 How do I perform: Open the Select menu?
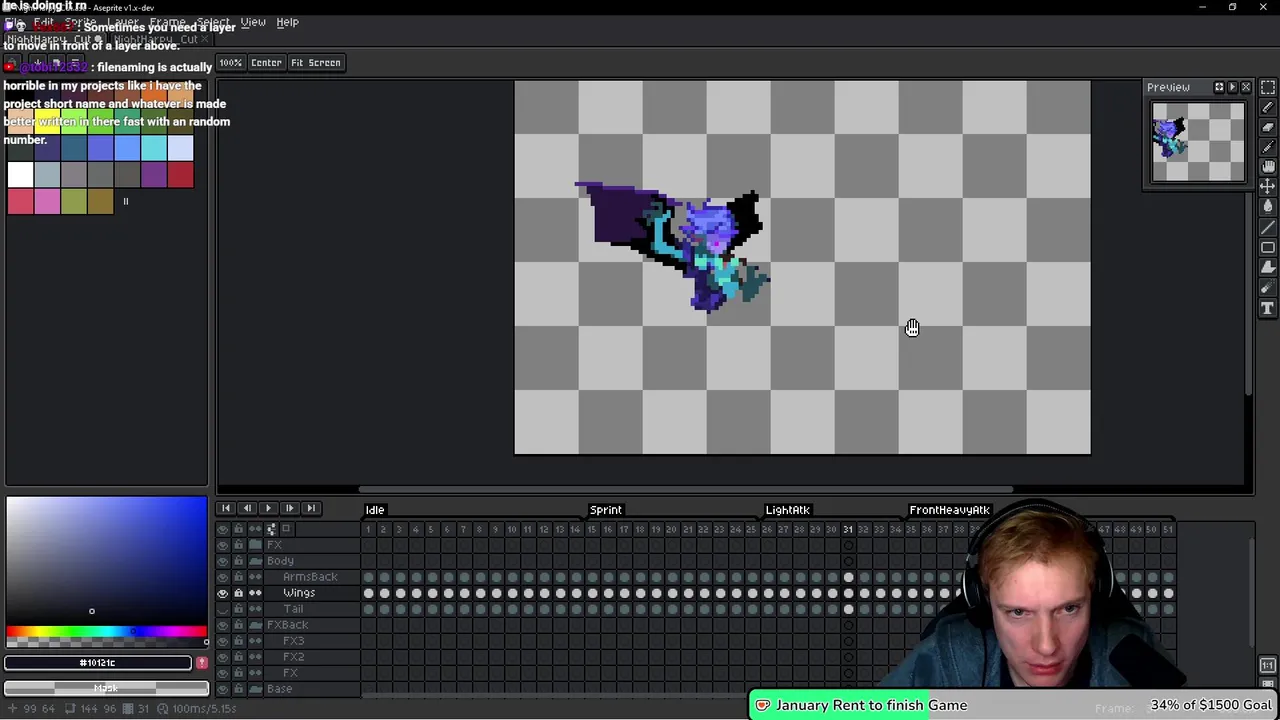tap(212, 22)
